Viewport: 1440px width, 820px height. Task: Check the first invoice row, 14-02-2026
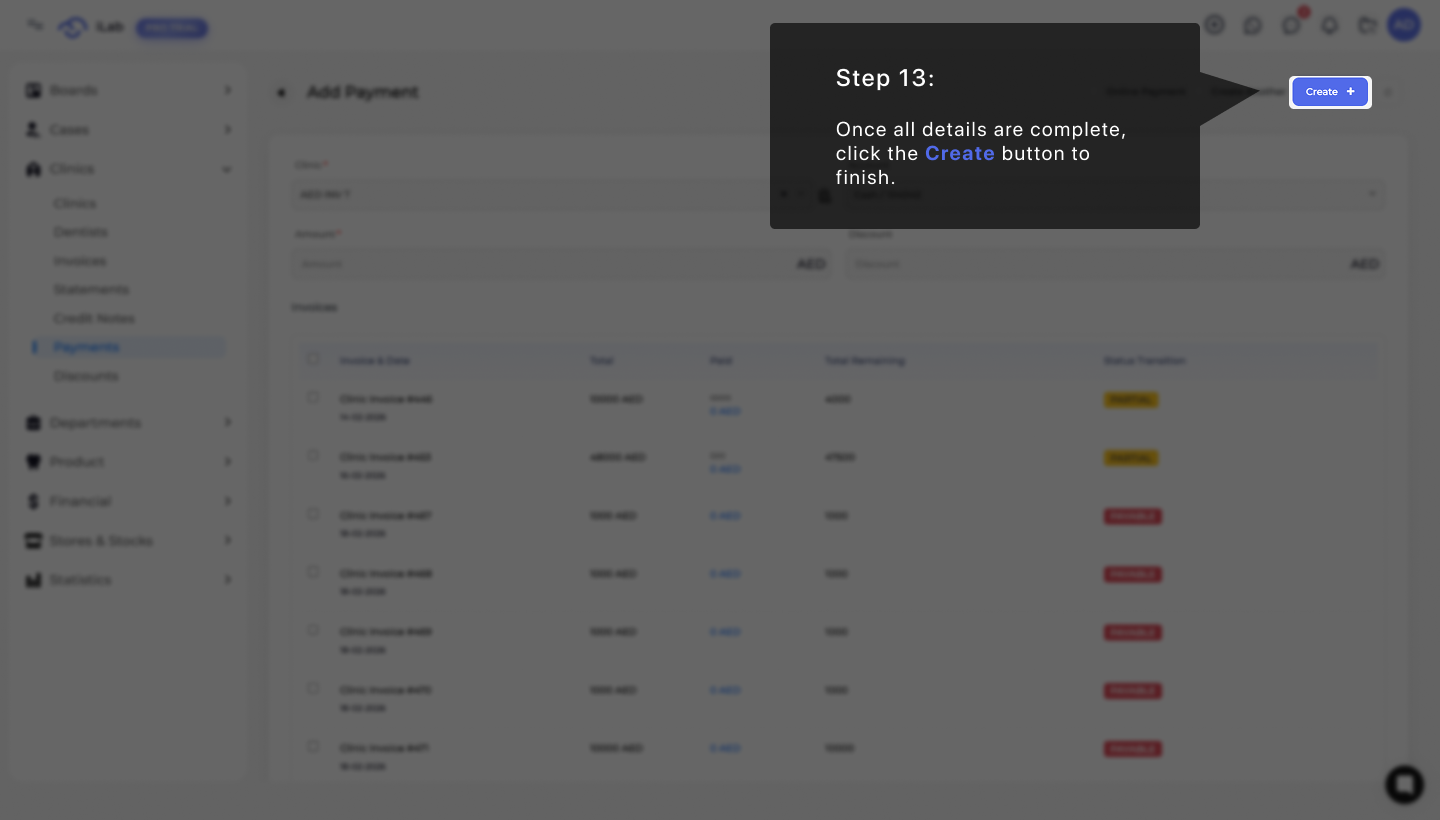pyautogui.click(x=313, y=398)
